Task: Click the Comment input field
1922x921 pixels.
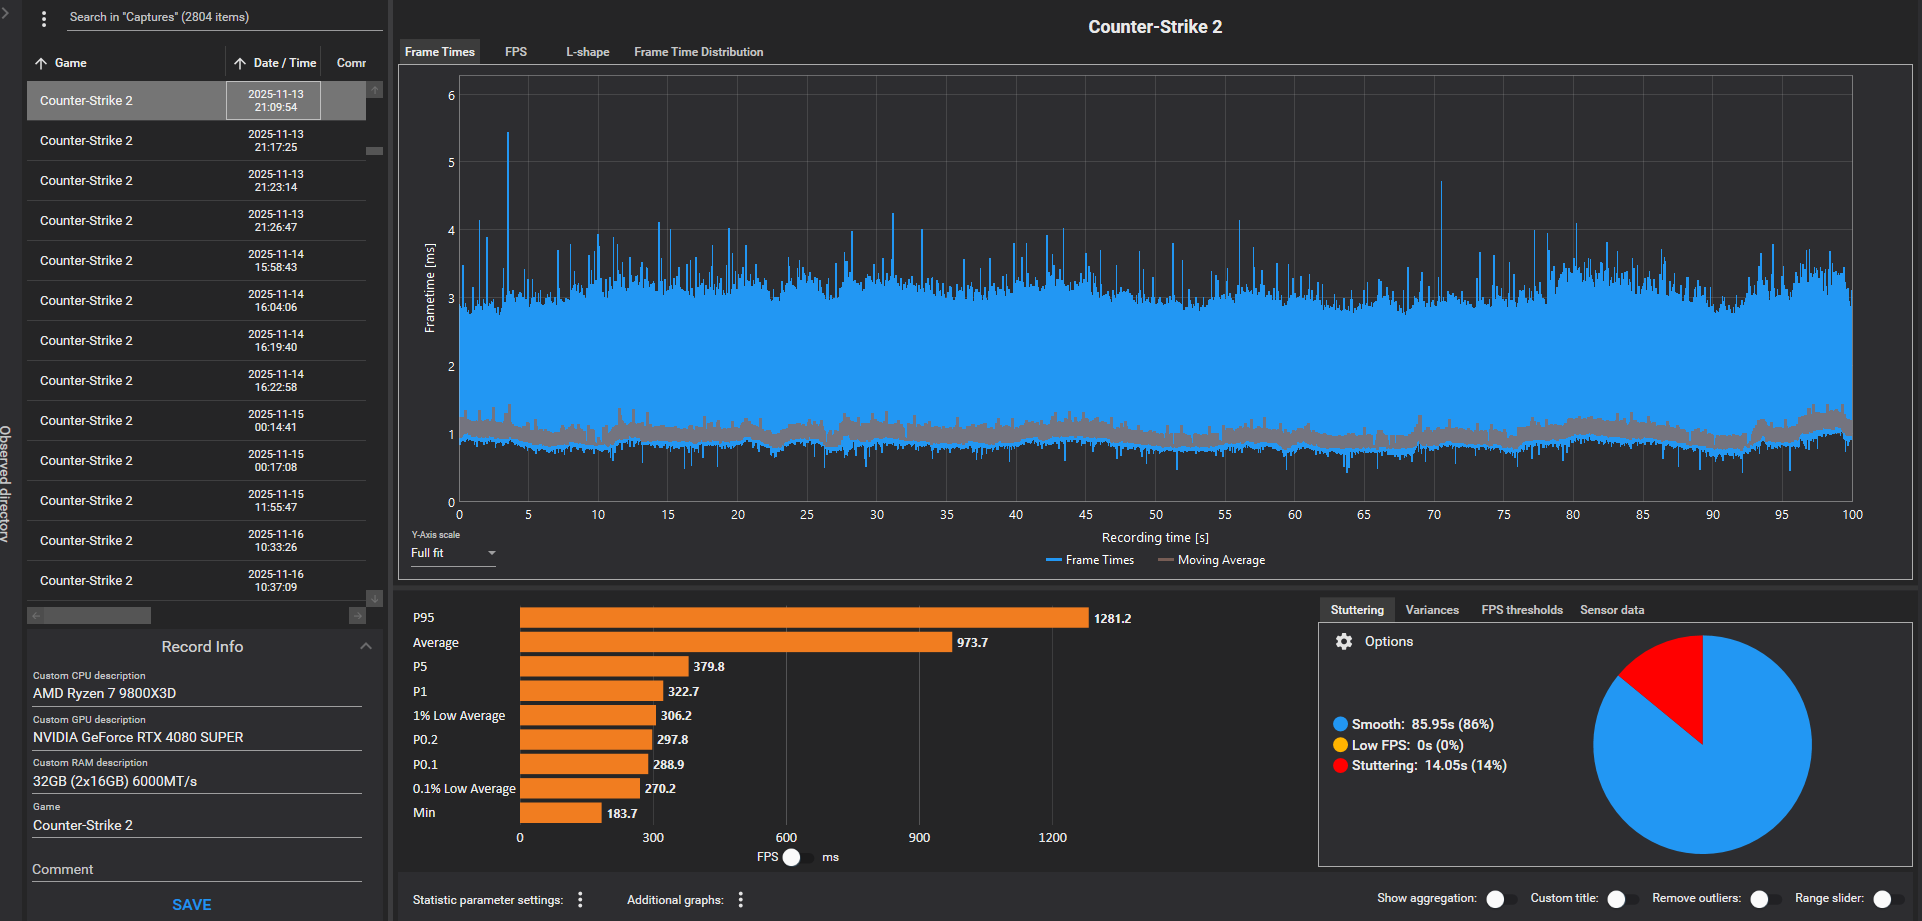Action: pos(196,869)
